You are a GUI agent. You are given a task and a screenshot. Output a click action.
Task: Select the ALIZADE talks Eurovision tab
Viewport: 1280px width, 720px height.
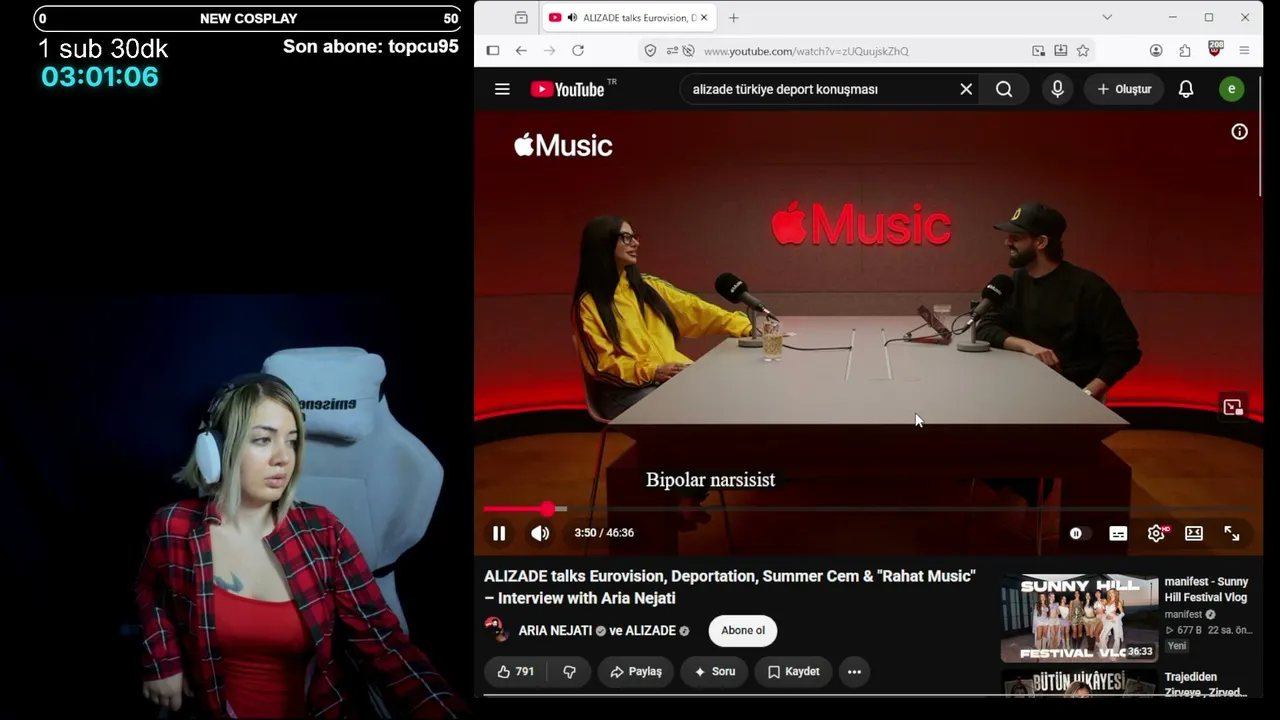[x=628, y=18]
